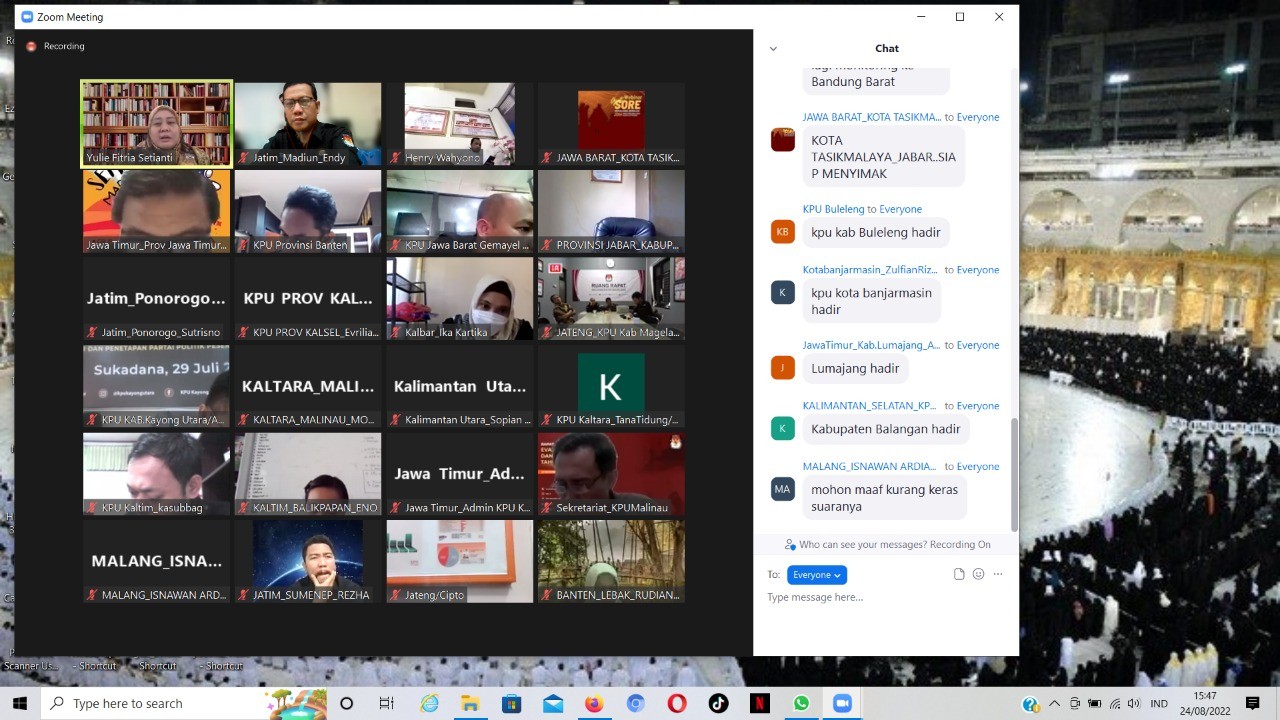Open Windows Task View
Screen dimensions: 1280x720
click(387, 703)
